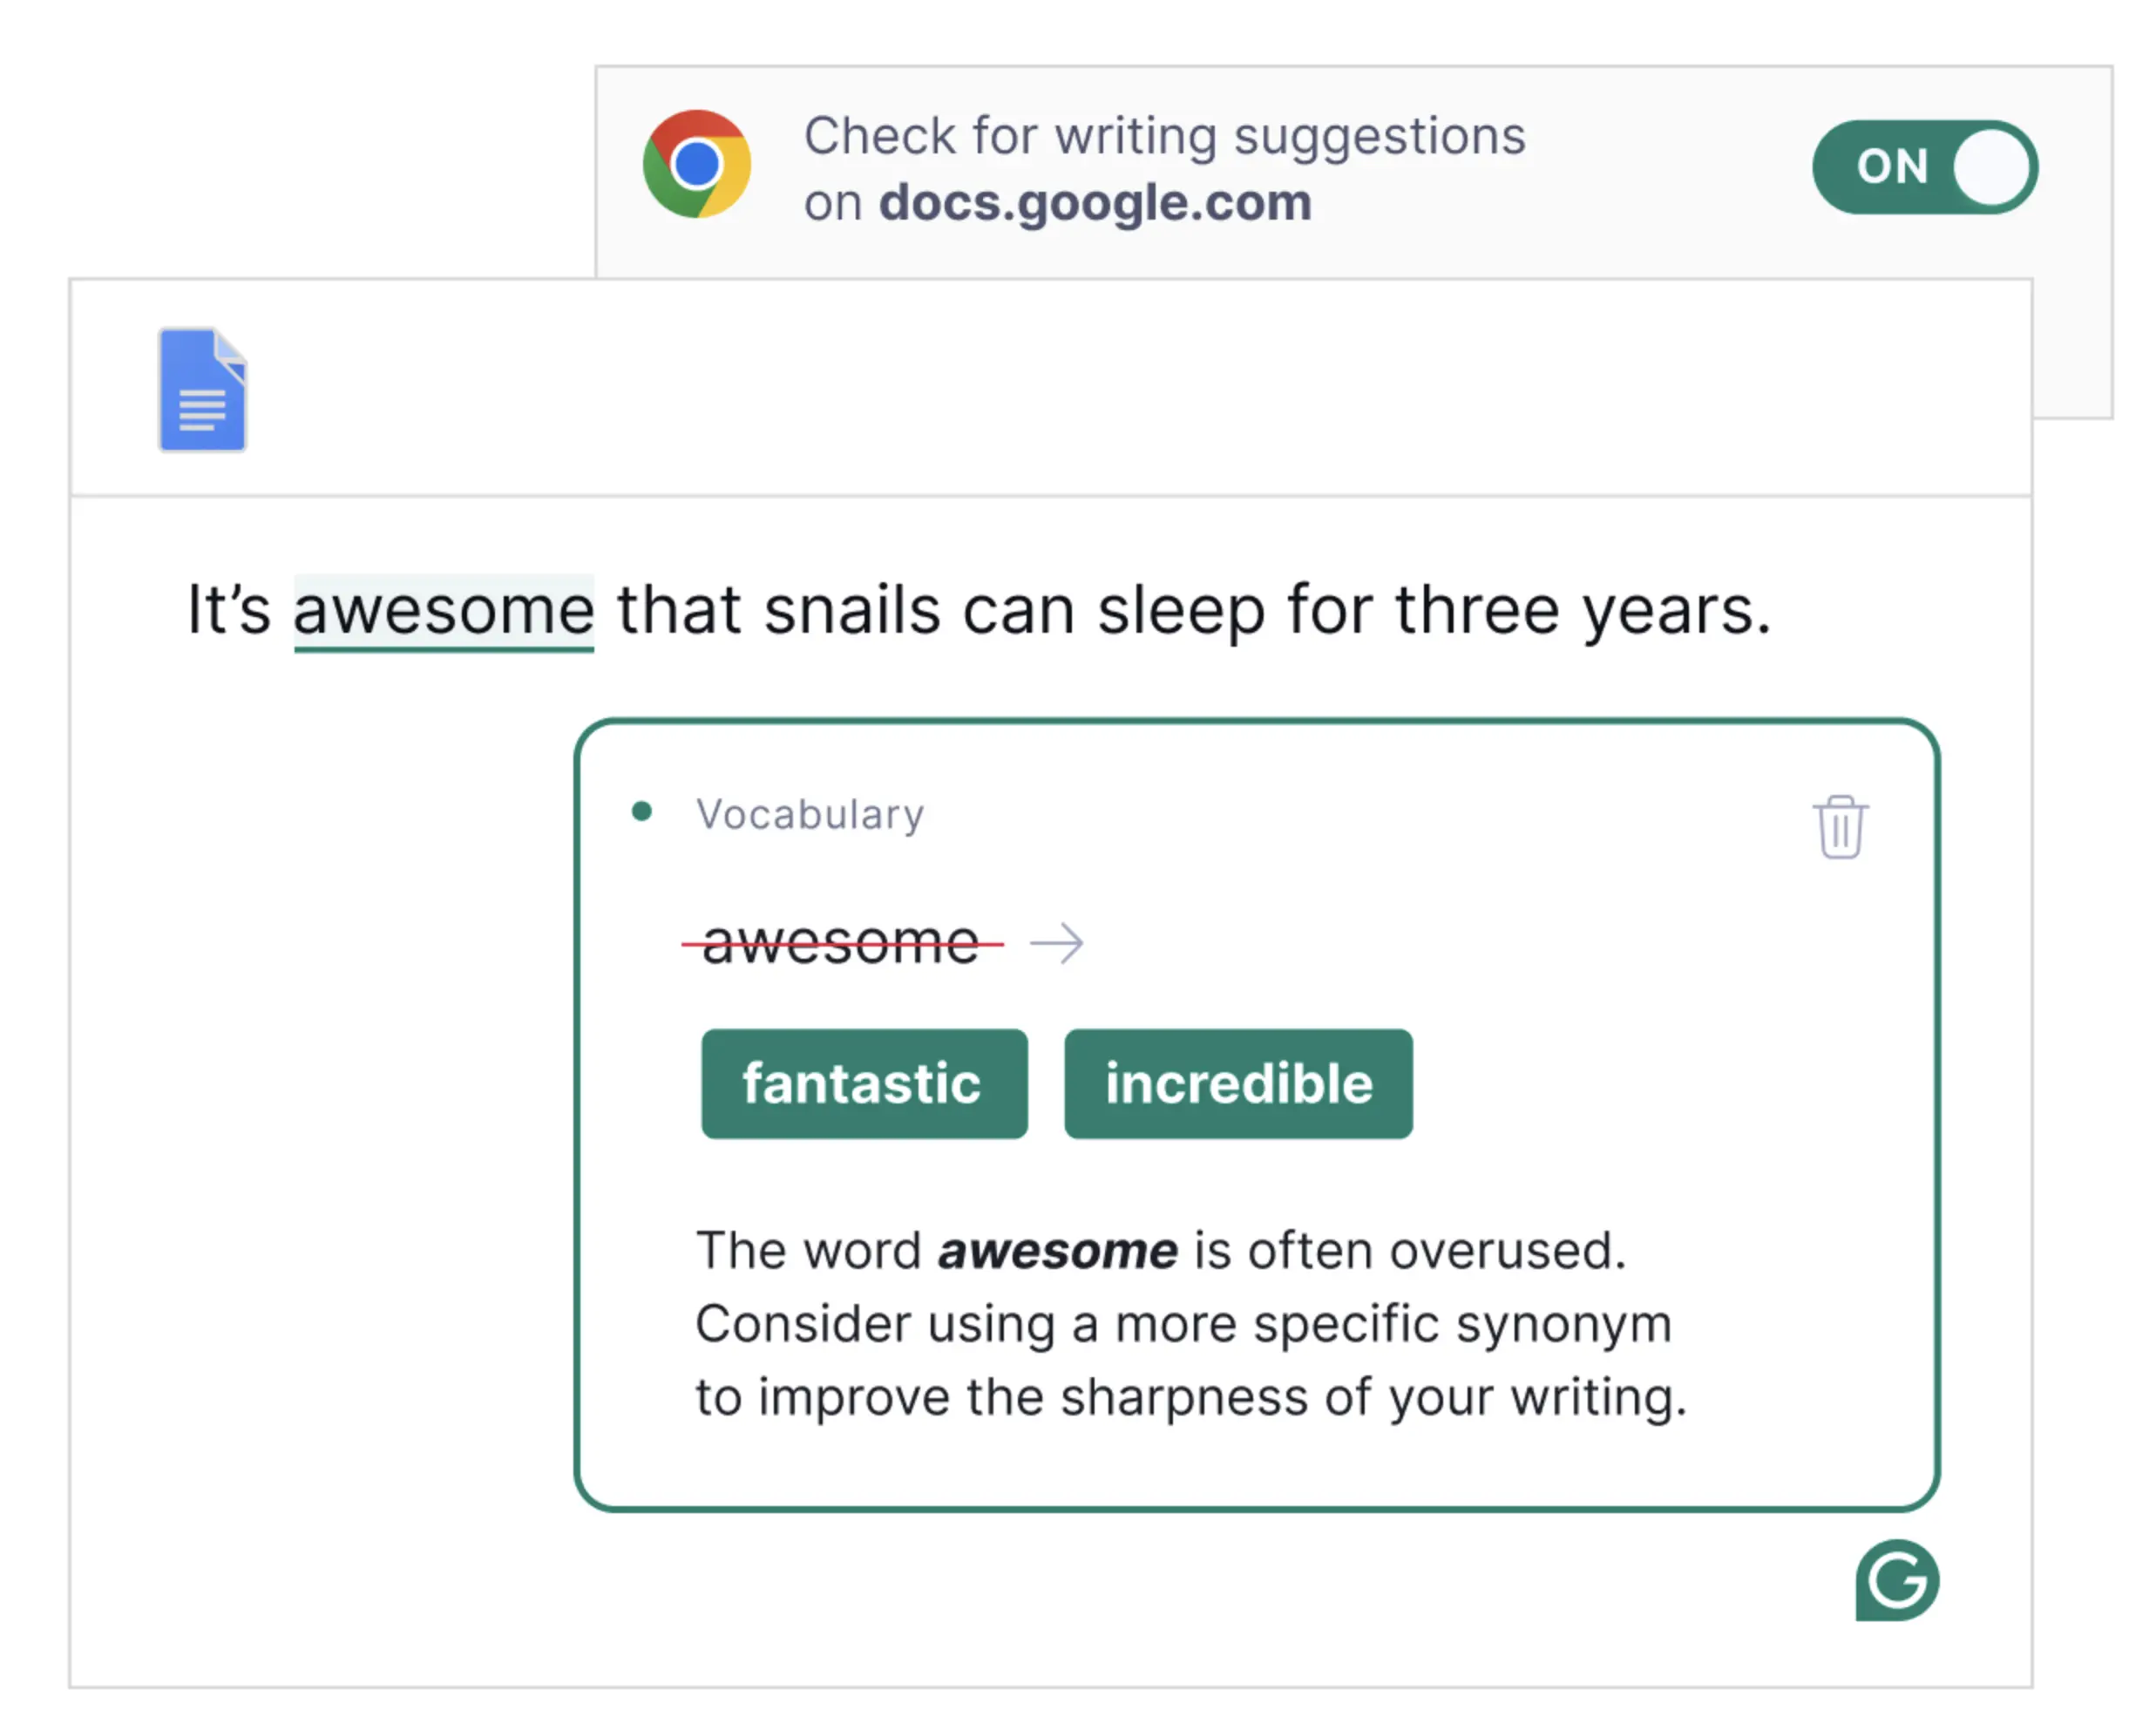Replace awesome with "fantastic"
This screenshot has height=1731, width=2156.
(x=864, y=1084)
